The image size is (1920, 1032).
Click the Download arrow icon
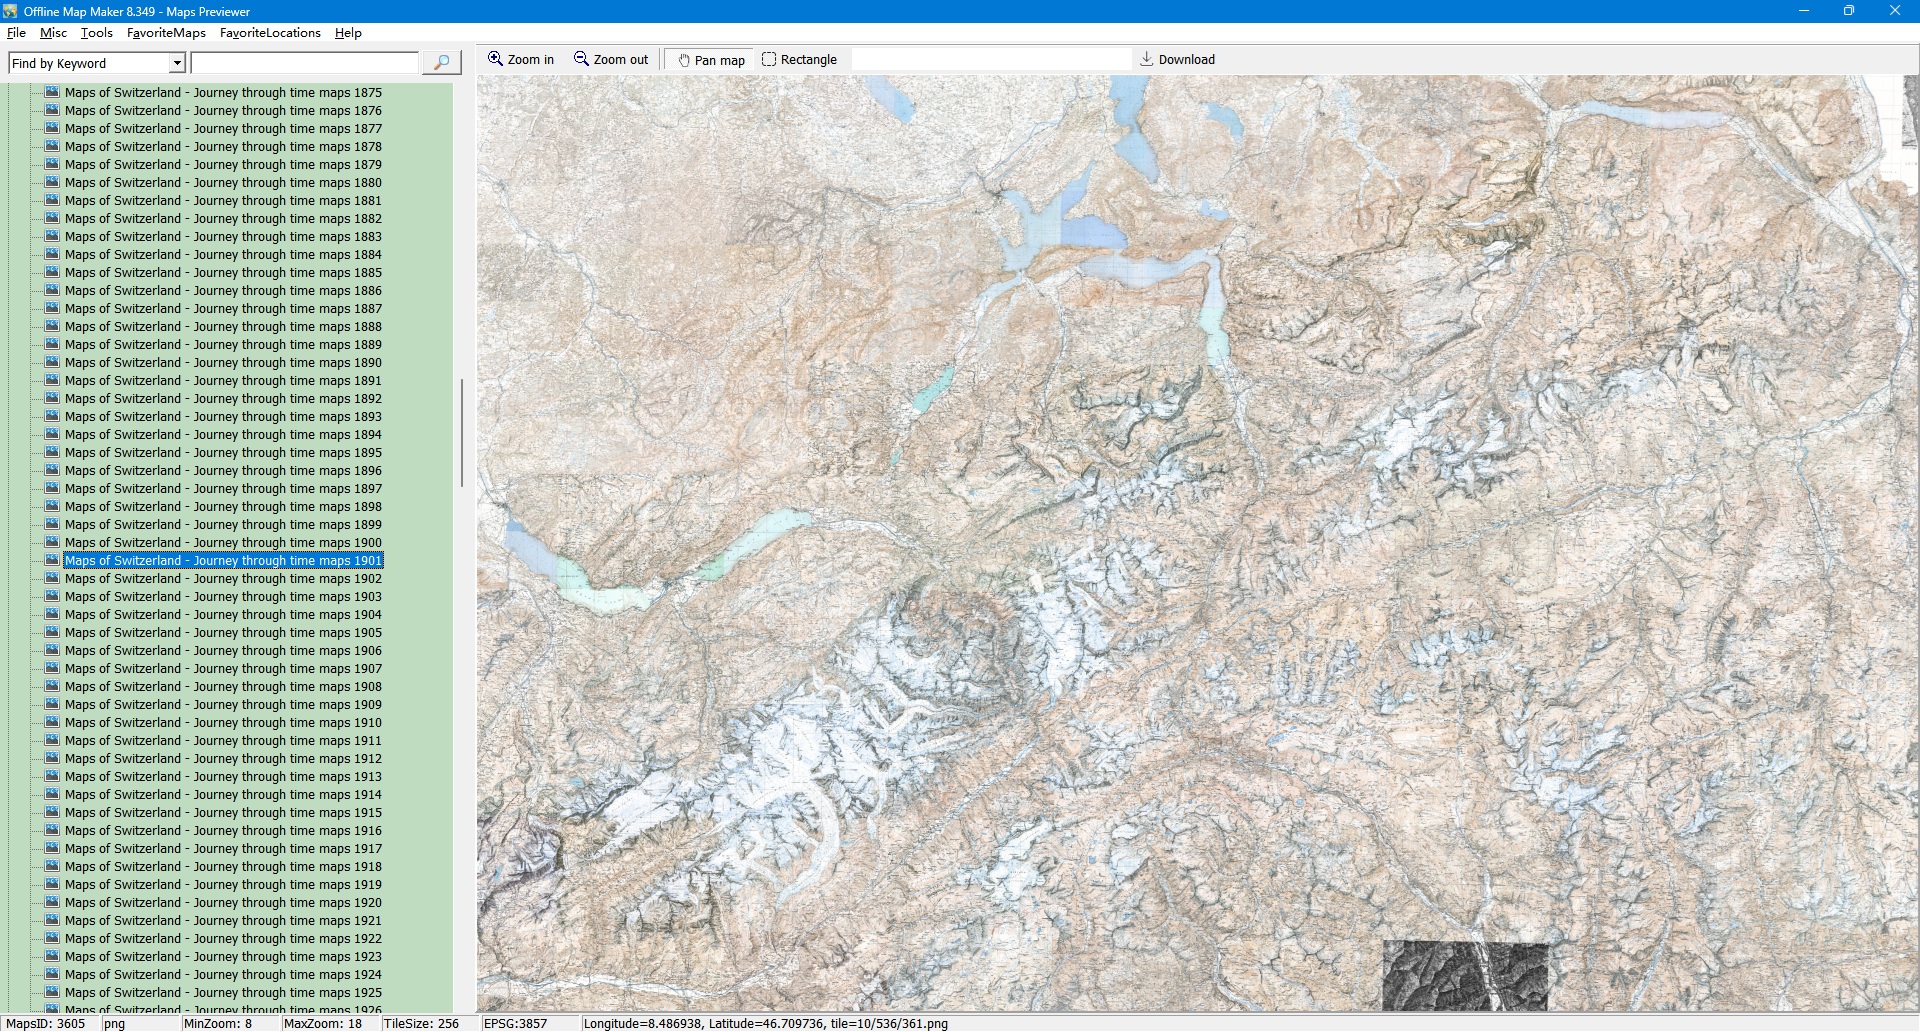pyautogui.click(x=1146, y=59)
